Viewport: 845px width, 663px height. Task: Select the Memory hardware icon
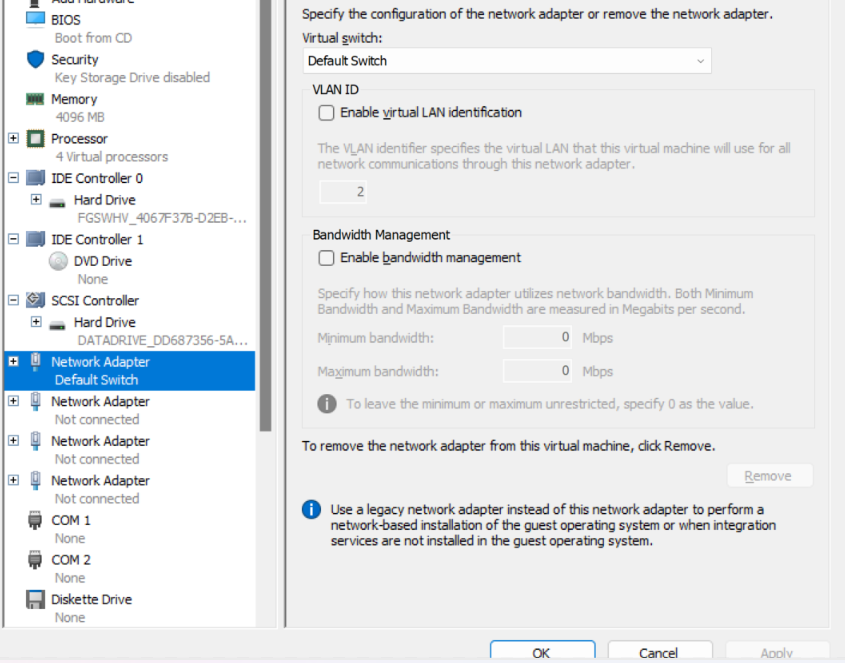tap(33, 100)
